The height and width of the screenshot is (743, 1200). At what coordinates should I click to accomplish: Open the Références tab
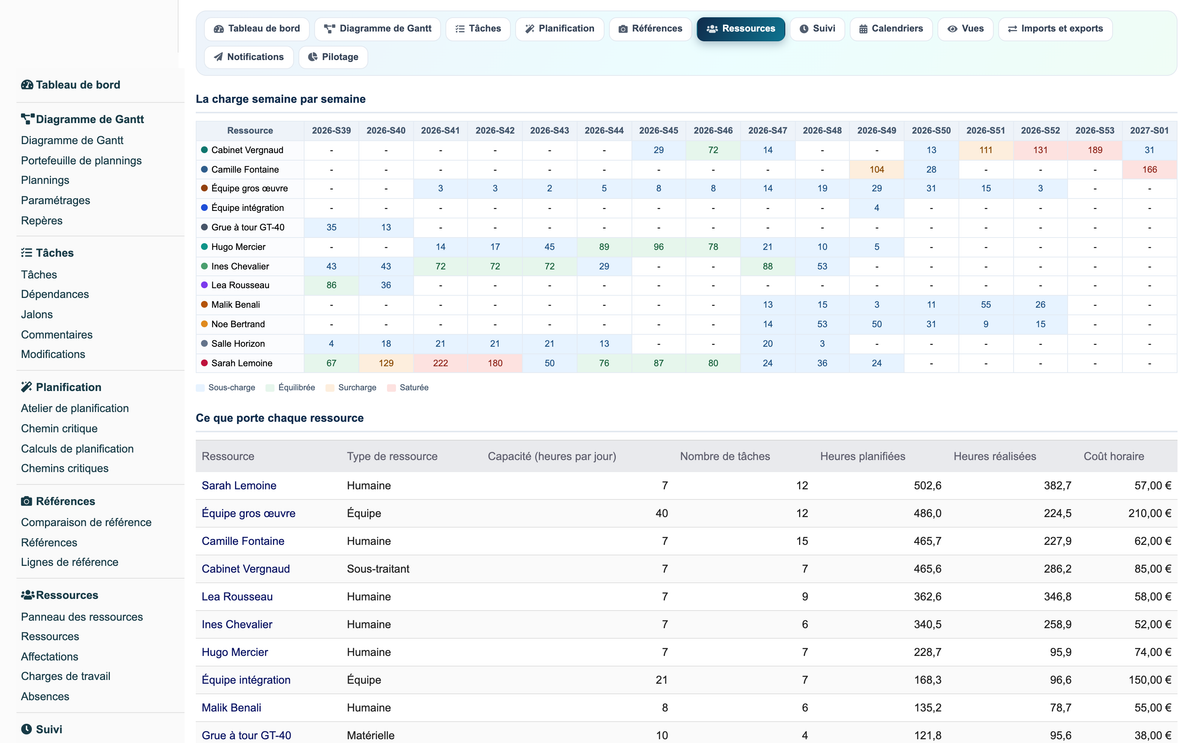650,29
